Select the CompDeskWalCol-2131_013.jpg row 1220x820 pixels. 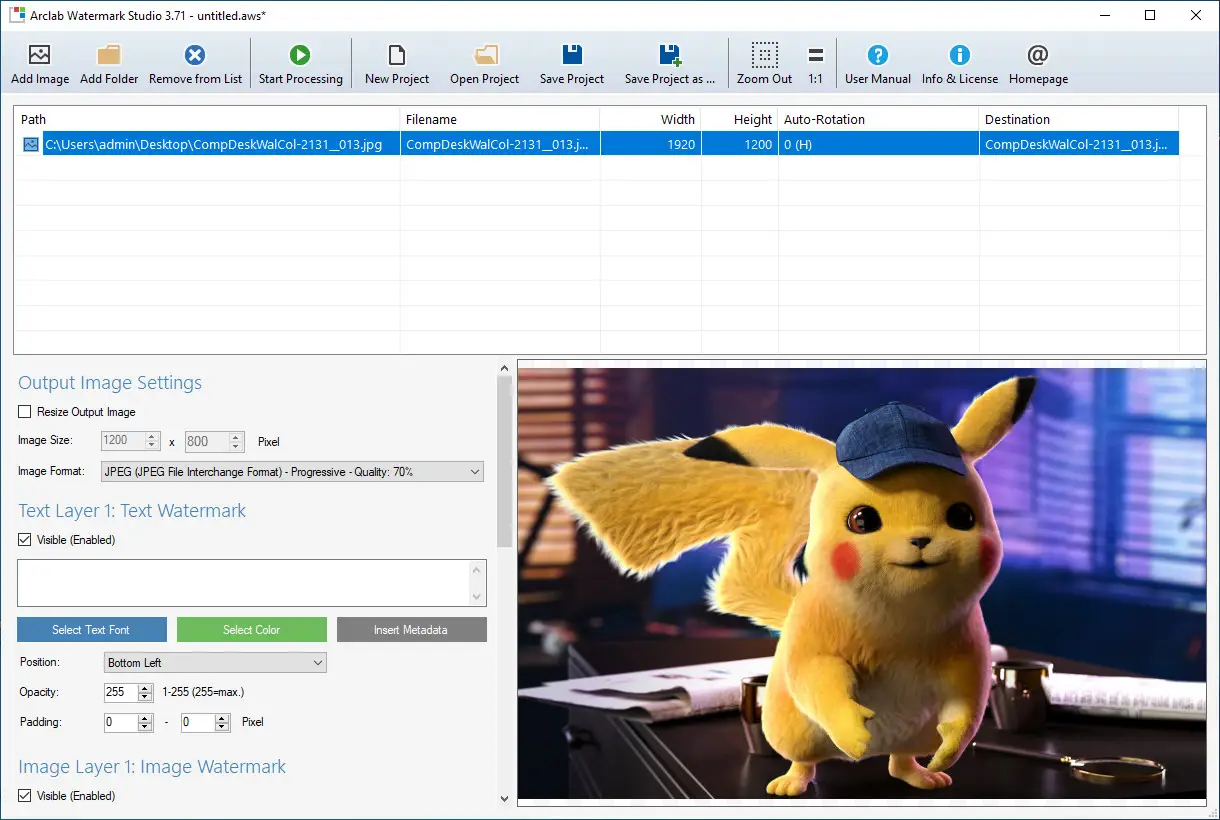[x=400, y=143]
